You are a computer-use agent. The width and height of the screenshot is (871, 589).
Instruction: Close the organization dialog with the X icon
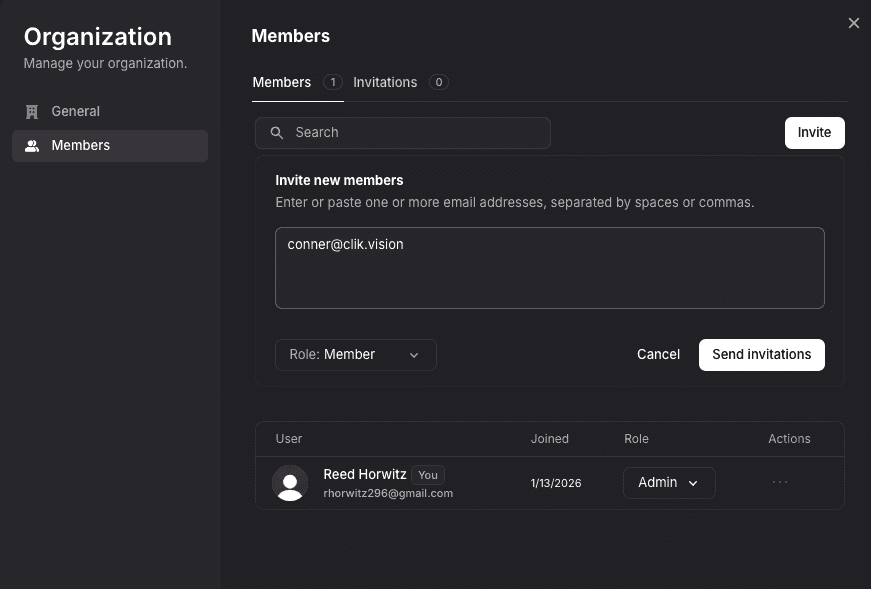coord(854,23)
